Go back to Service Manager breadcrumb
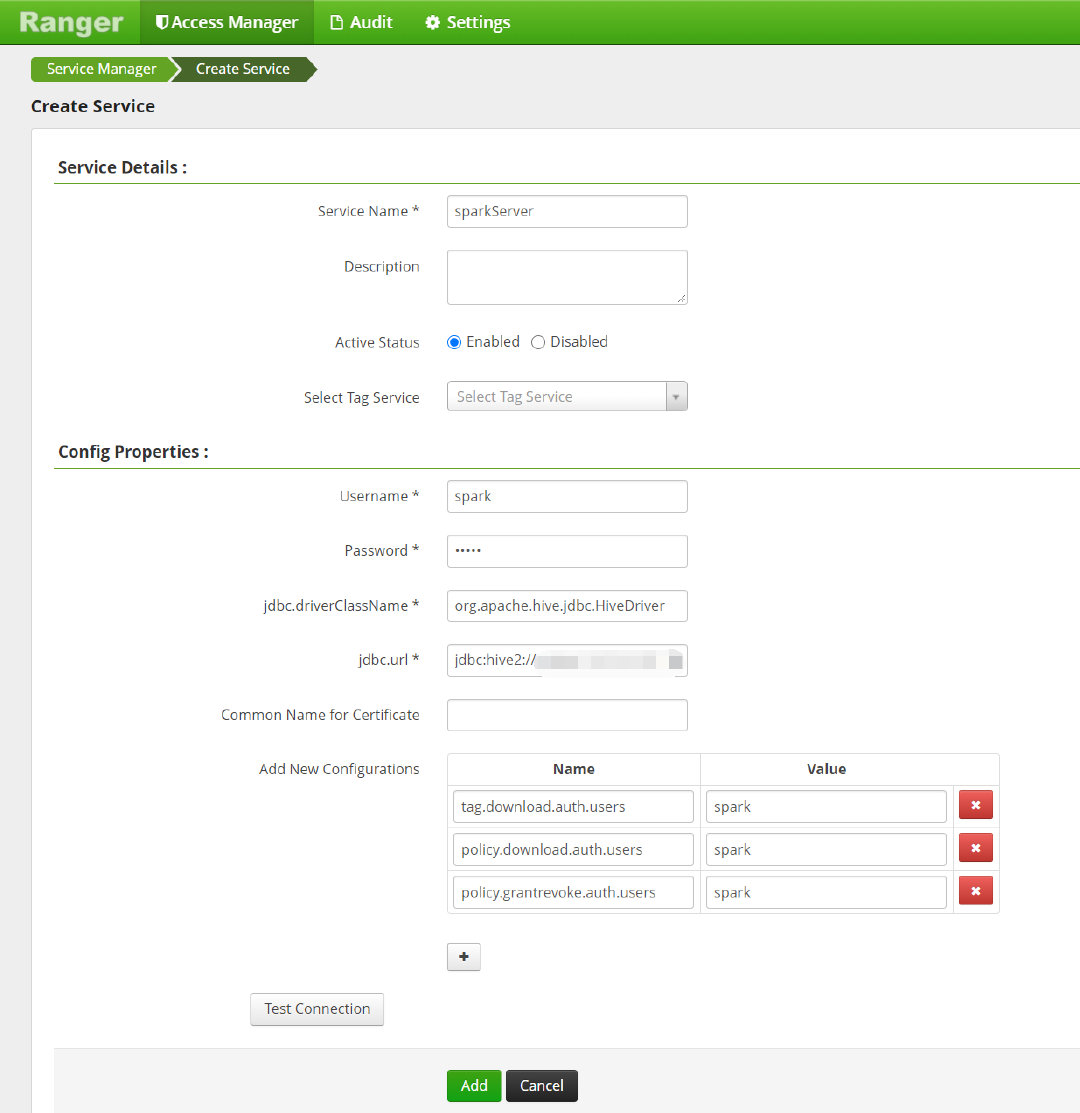 [x=101, y=69]
